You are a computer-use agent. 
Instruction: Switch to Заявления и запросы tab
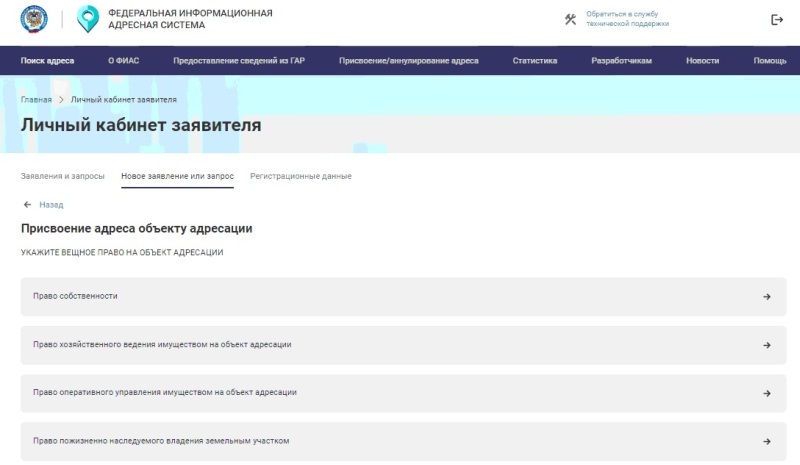[x=63, y=176]
